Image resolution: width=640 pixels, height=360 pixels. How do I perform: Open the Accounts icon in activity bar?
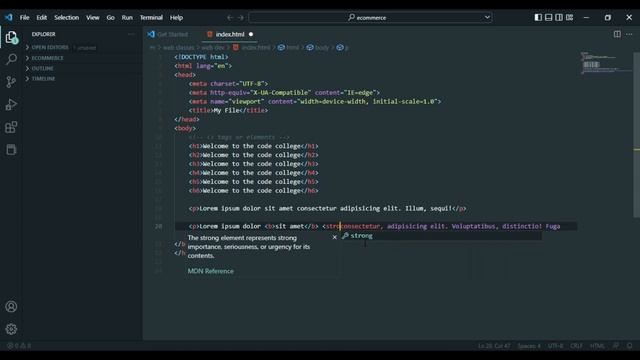point(11,307)
